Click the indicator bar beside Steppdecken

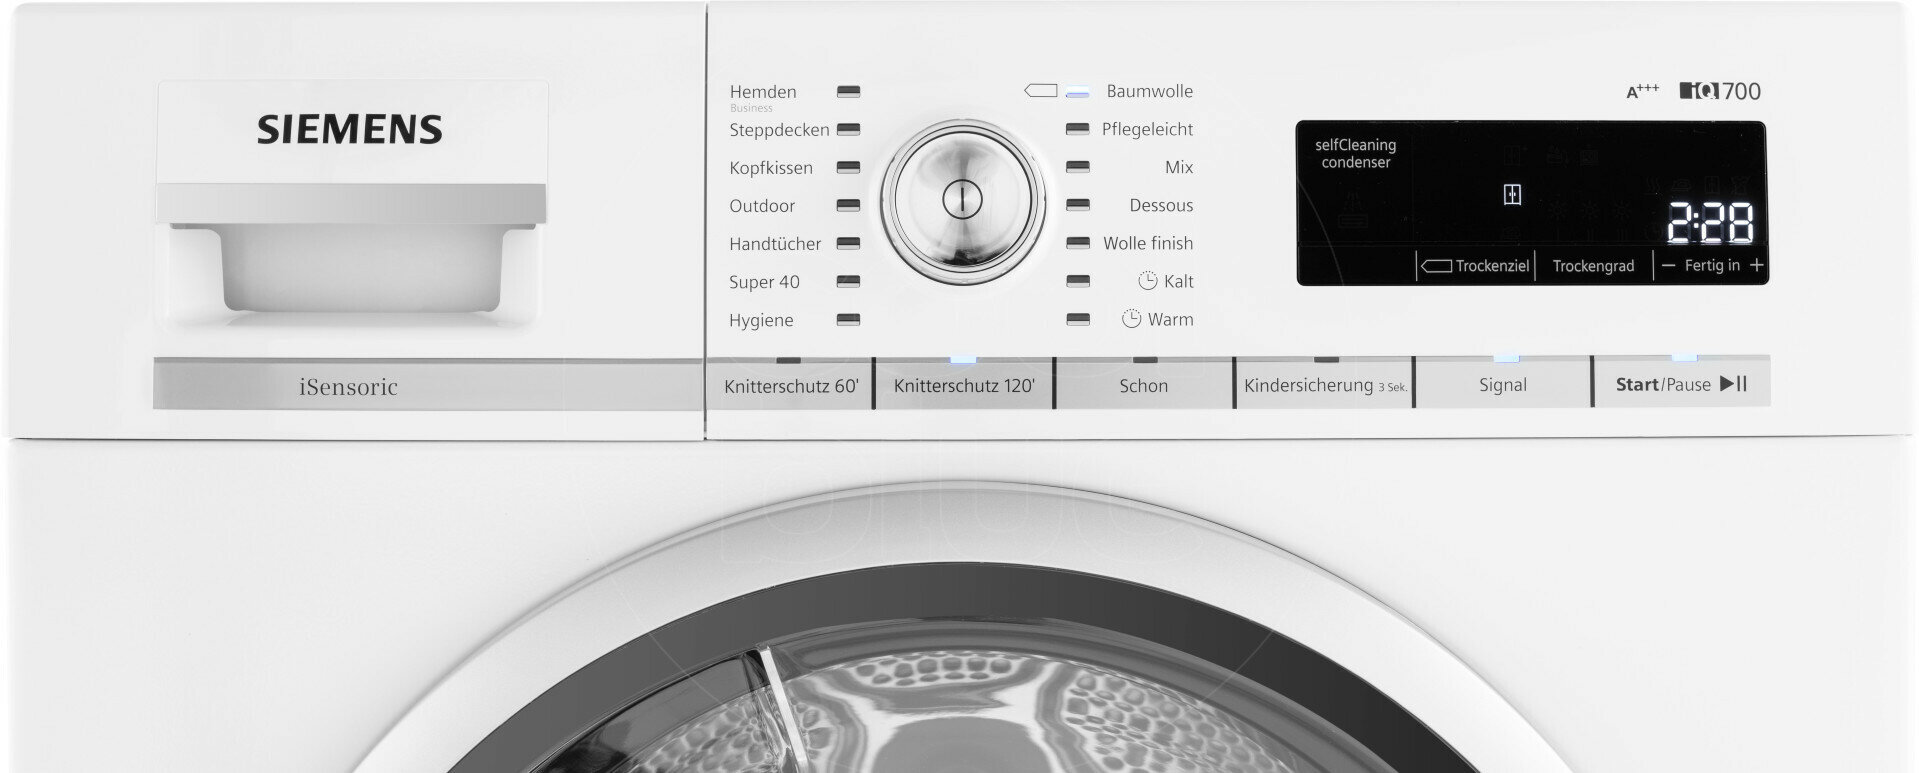coord(848,129)
